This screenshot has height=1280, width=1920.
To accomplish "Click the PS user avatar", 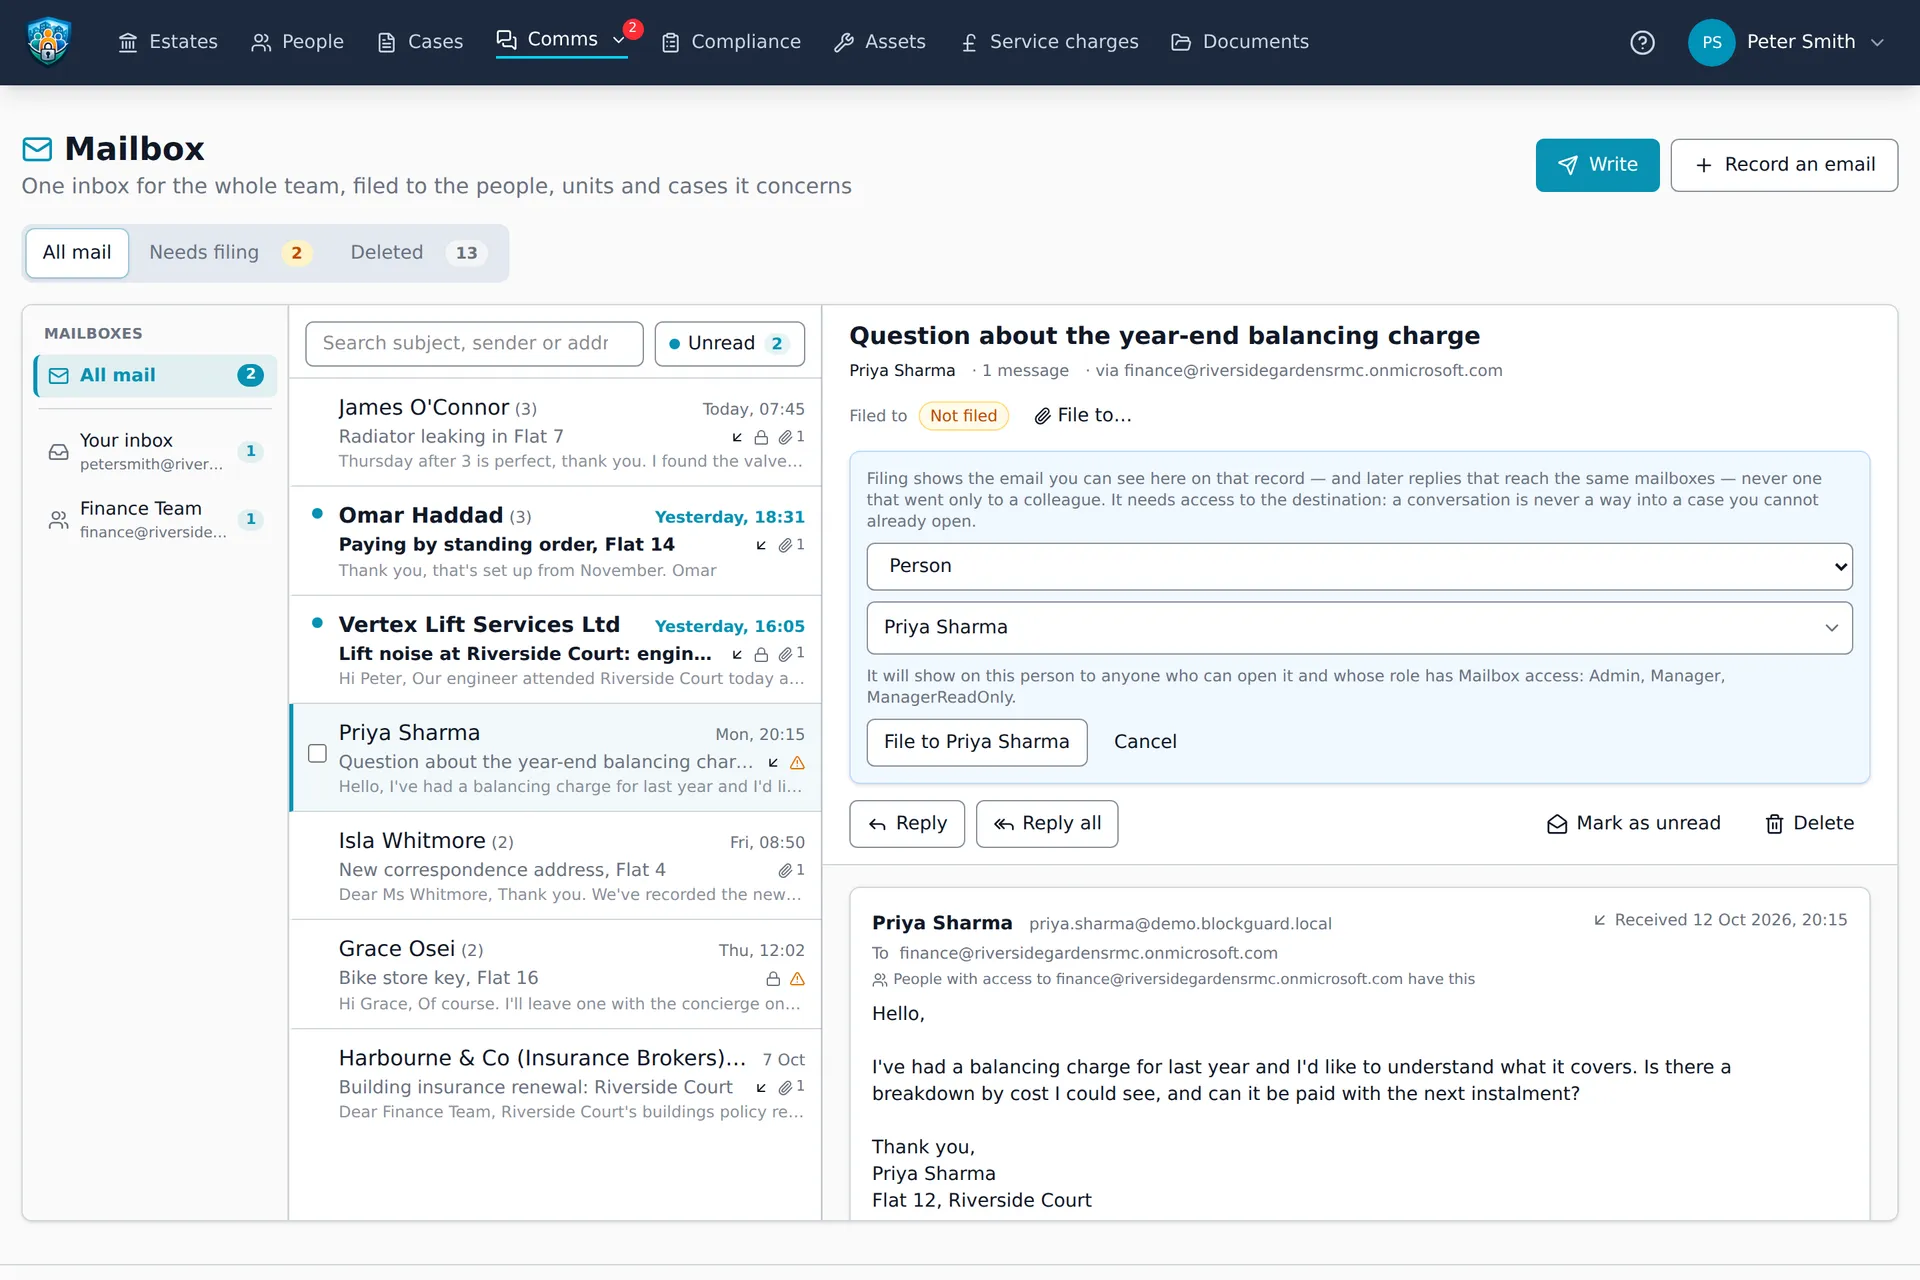I will click(x=1711, y=42).
